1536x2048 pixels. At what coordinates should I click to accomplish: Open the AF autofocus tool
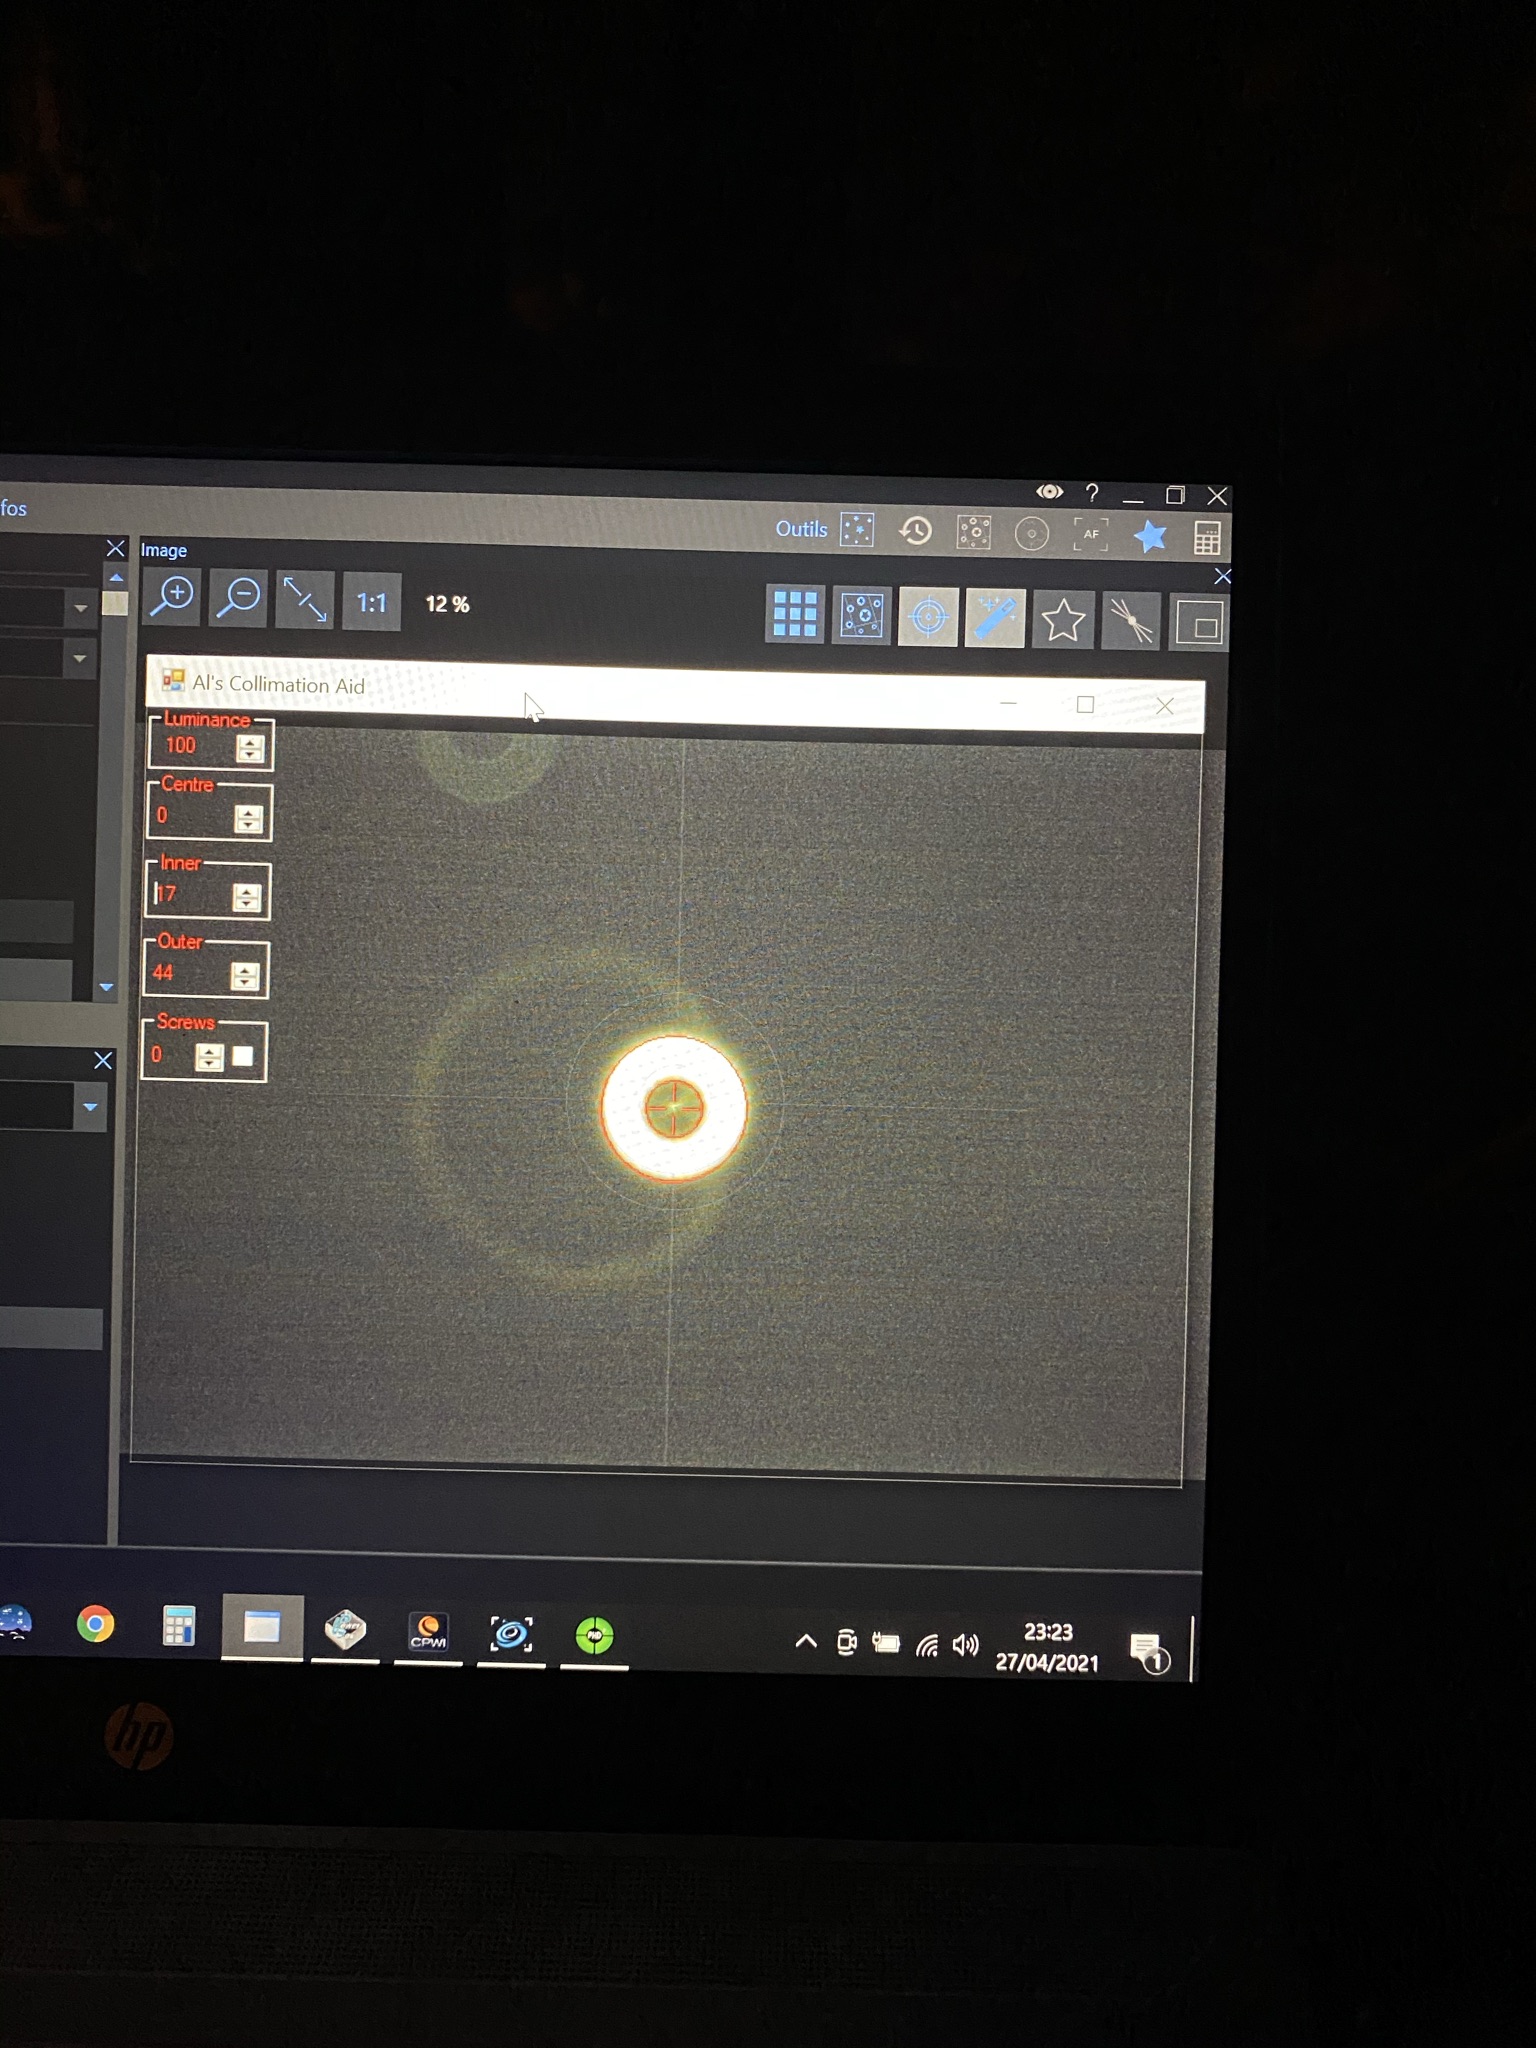pos(1090,535)
